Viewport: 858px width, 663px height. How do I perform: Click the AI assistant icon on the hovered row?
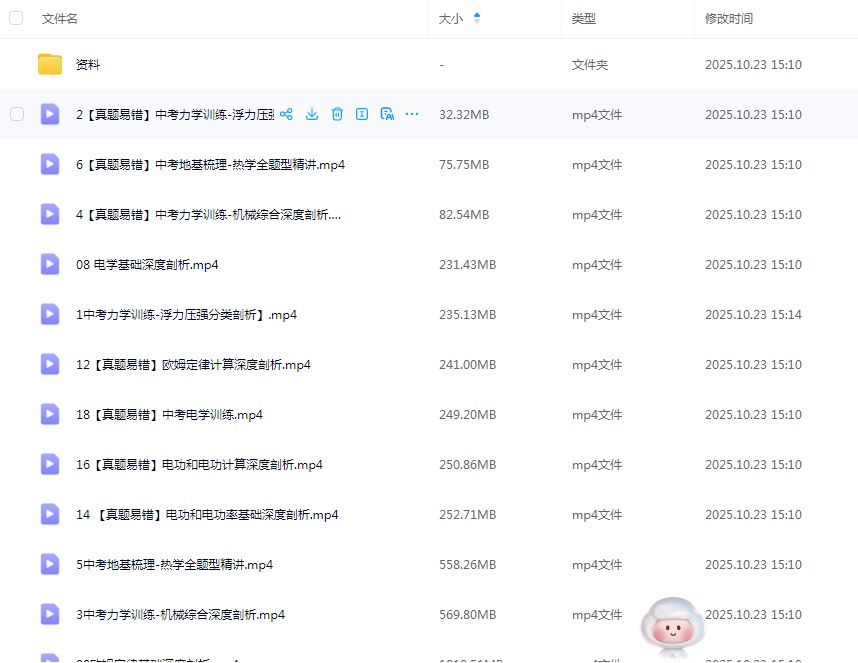pos(387,115)
